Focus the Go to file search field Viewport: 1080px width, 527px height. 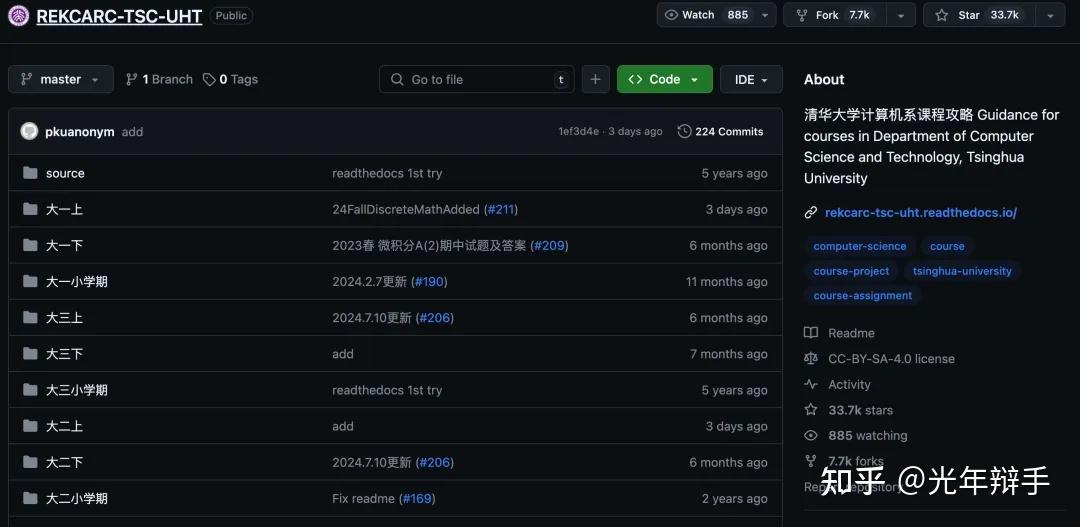pyautogui.click(x=477, y=79)
